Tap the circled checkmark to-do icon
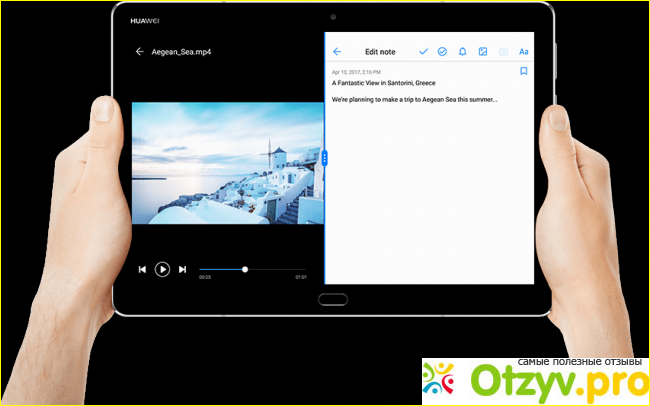This screenshot has height=406, width=650. coord(442,51)
